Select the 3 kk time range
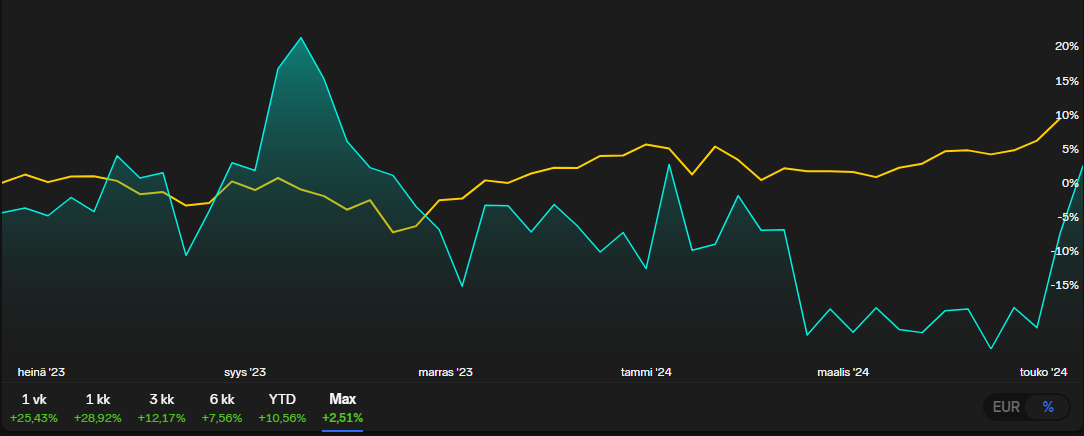The height and width of the screenshot is (436, 1084). (x=162, y=408)
